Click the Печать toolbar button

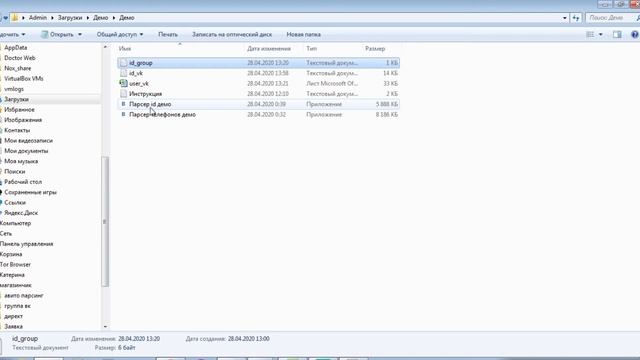(168, 35)
